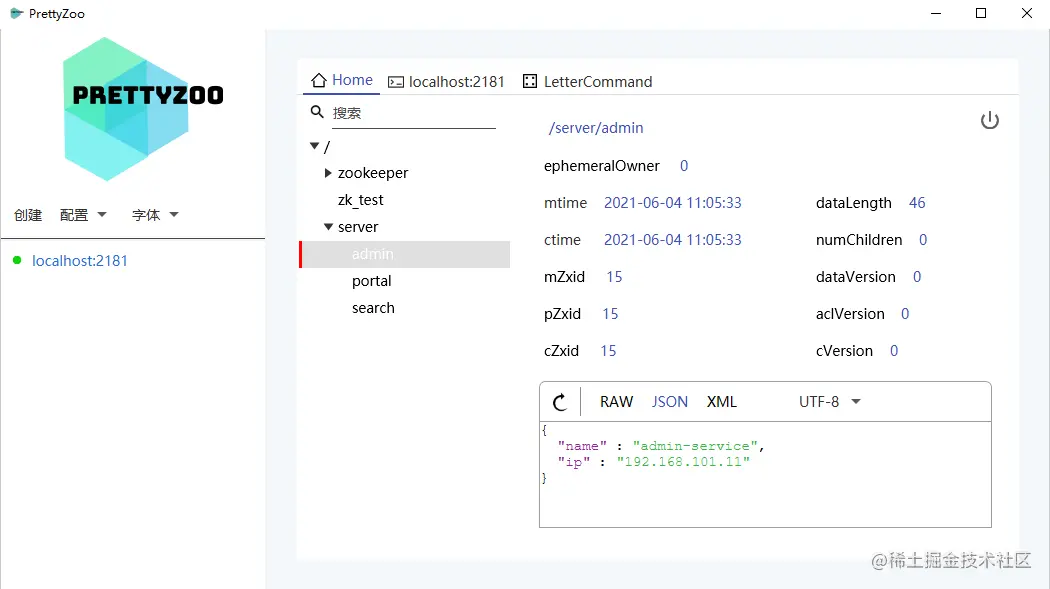Select the zookeeper tree node label
Screen dimensions: 1050x589
pyautogui.click(x=373, y=173)
